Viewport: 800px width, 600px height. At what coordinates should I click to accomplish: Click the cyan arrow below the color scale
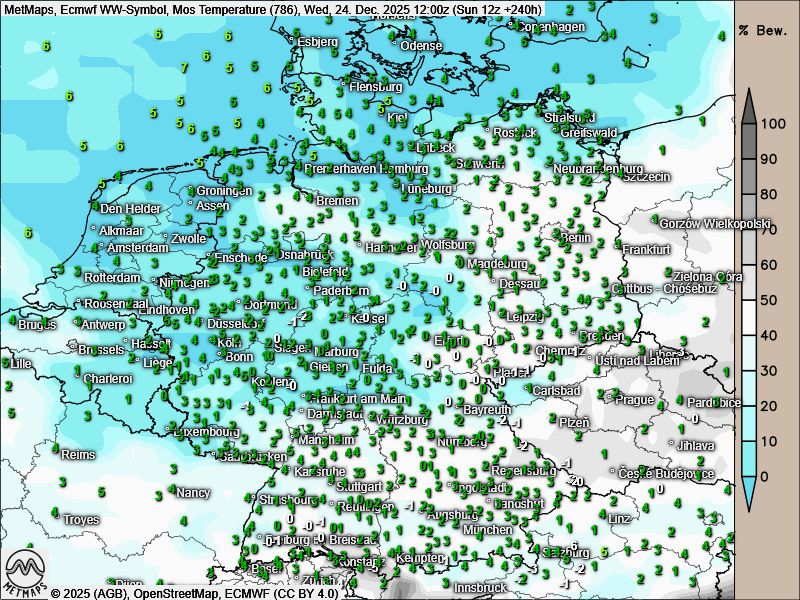[749, 490]
